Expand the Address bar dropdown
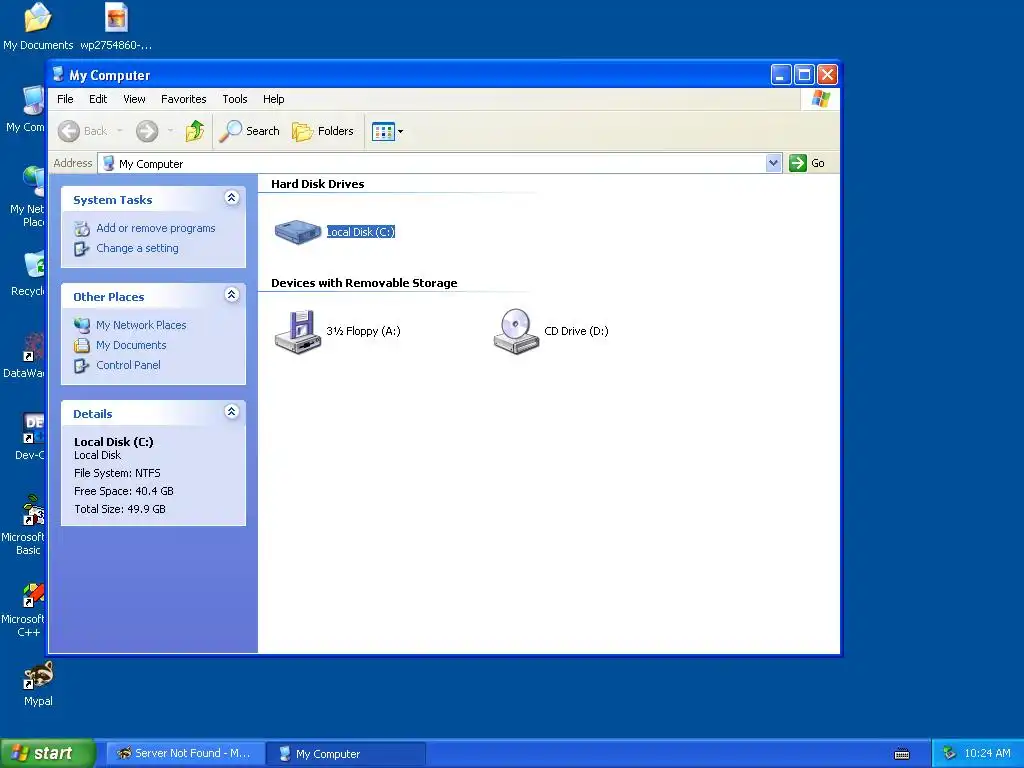The height and width of the screenshot is (768, 1024). point(773,163)
